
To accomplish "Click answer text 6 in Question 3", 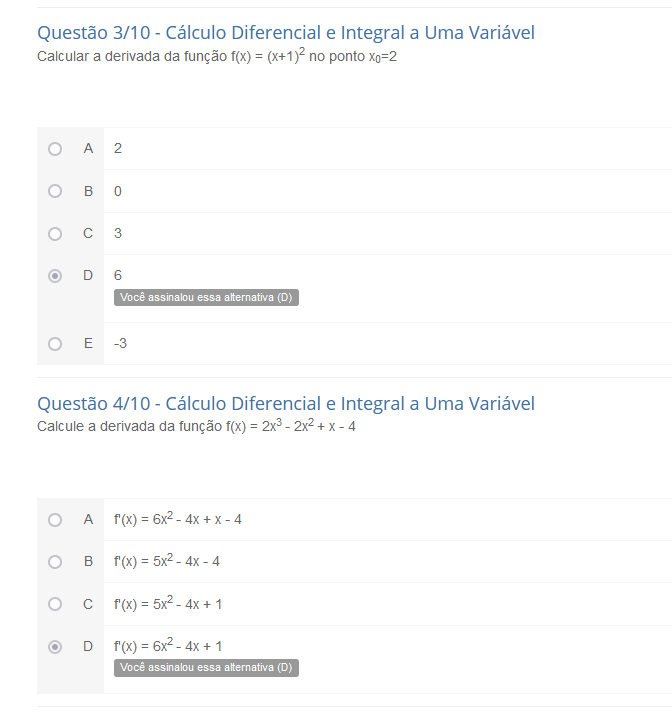I will click(118, 275).
